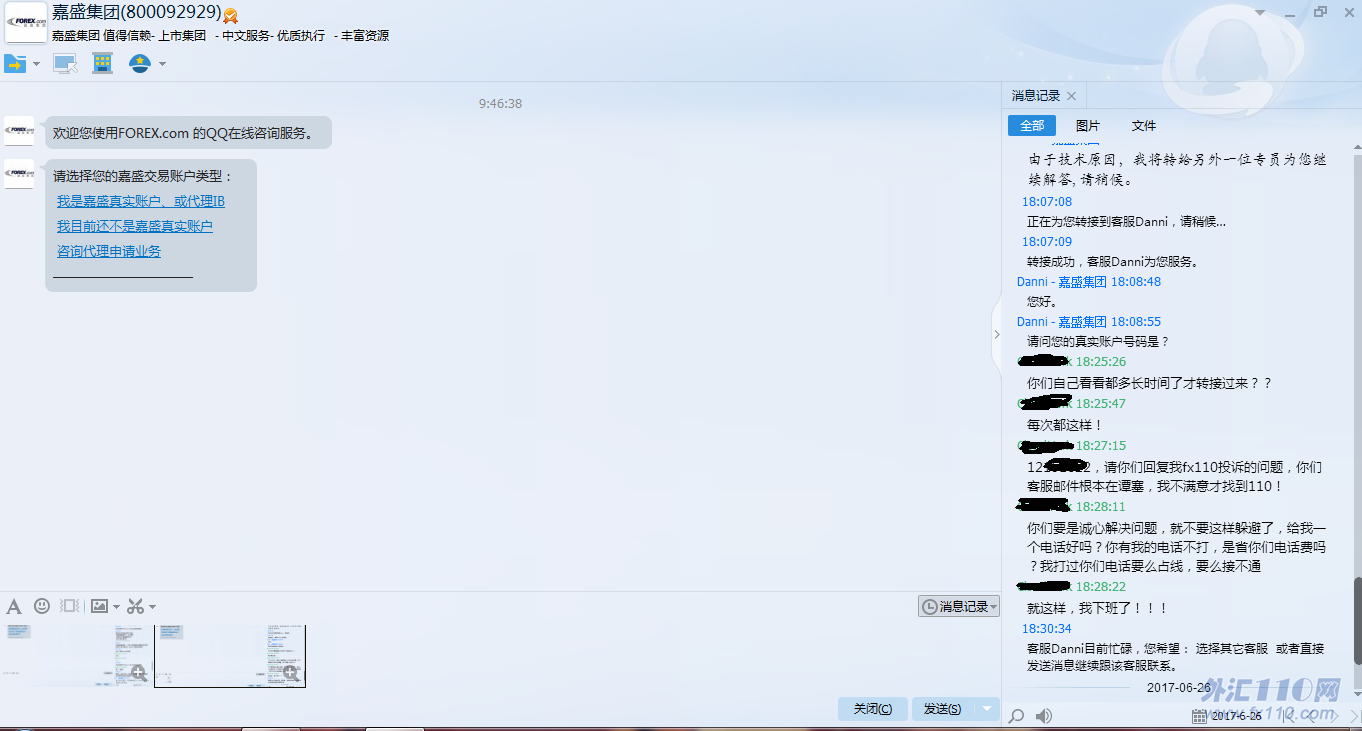Click the avatar beside the account type message
Screen dimensions: 1362x731
pyautogui.click(x=19, y=174)
